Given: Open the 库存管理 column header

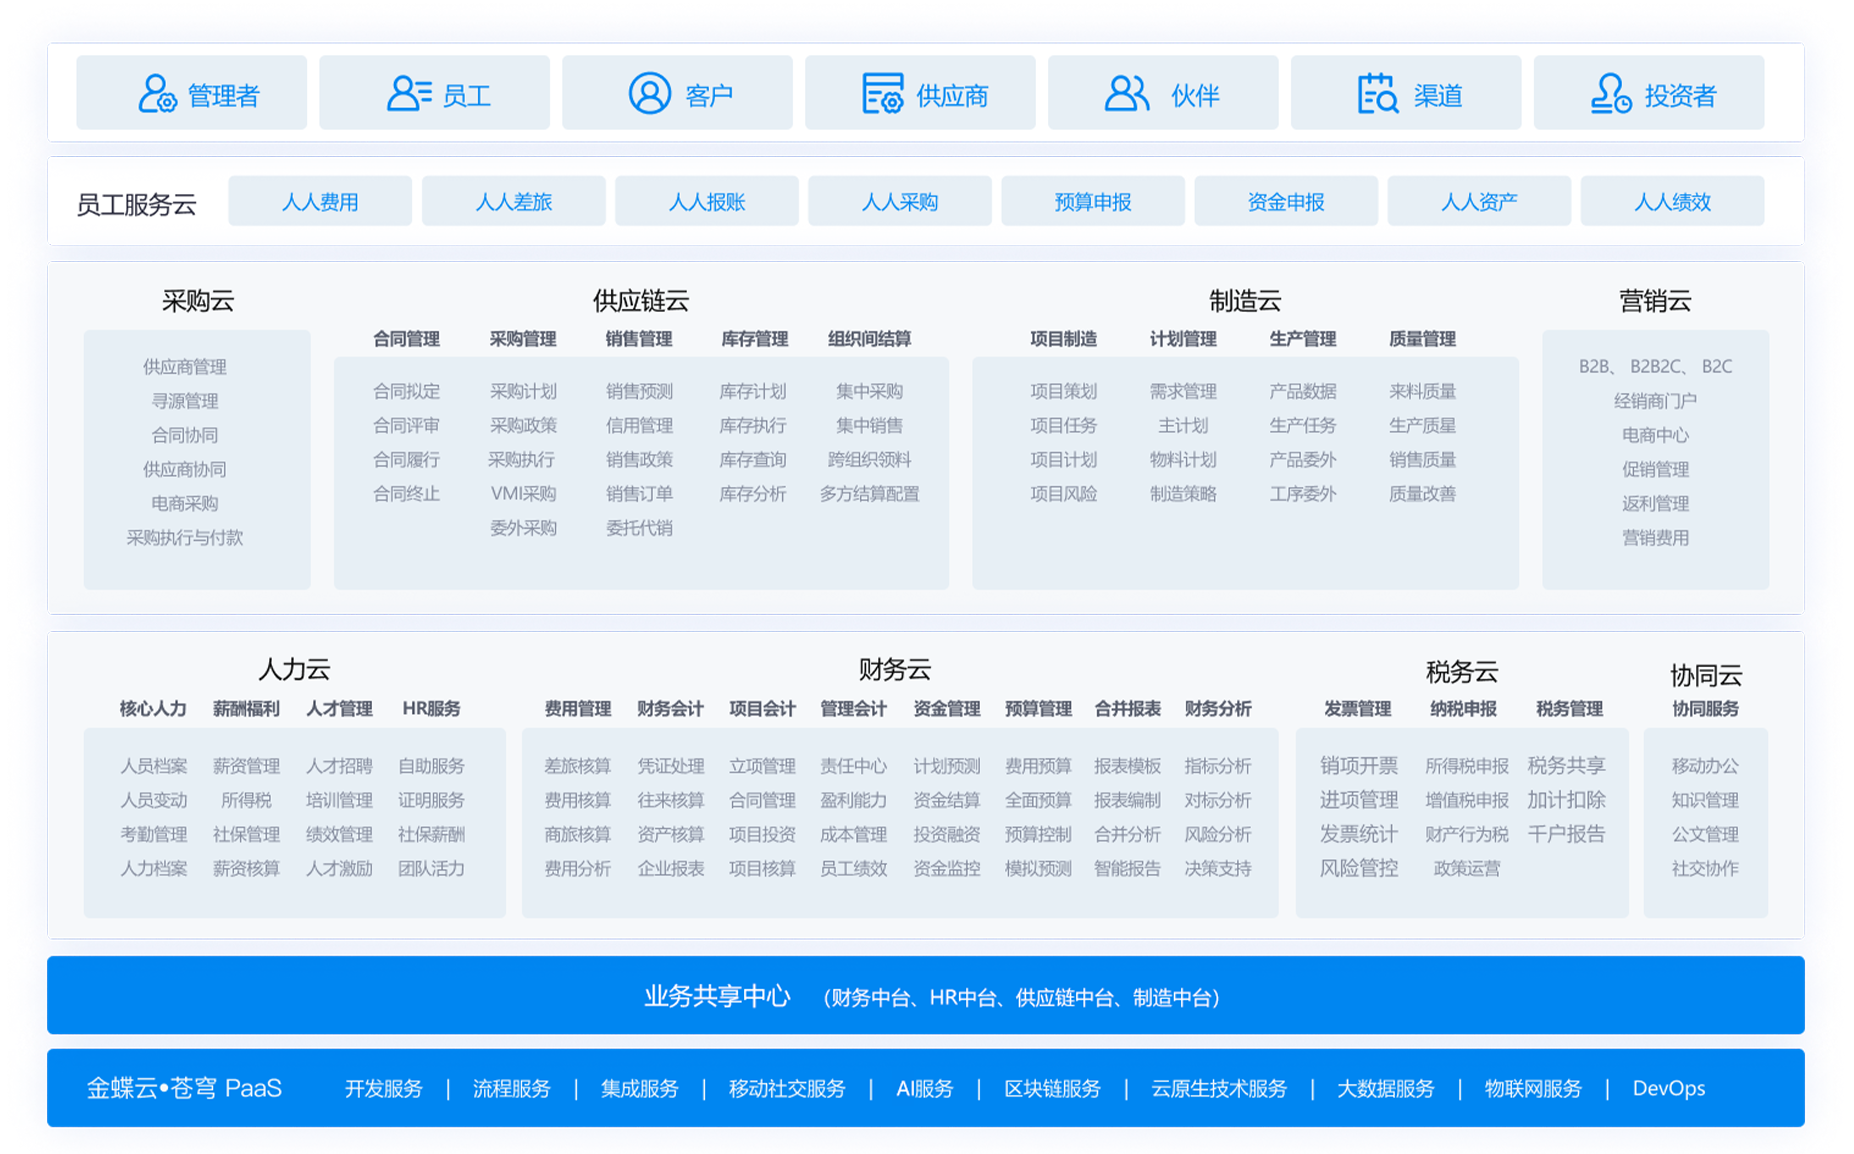Looking at the screenshot, I should pos(754,339).
